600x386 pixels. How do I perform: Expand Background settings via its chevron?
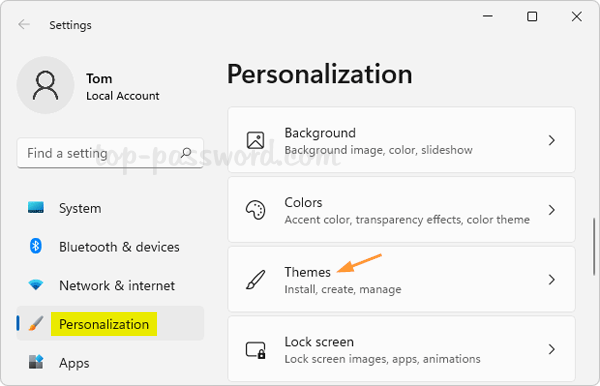(551, 140)
